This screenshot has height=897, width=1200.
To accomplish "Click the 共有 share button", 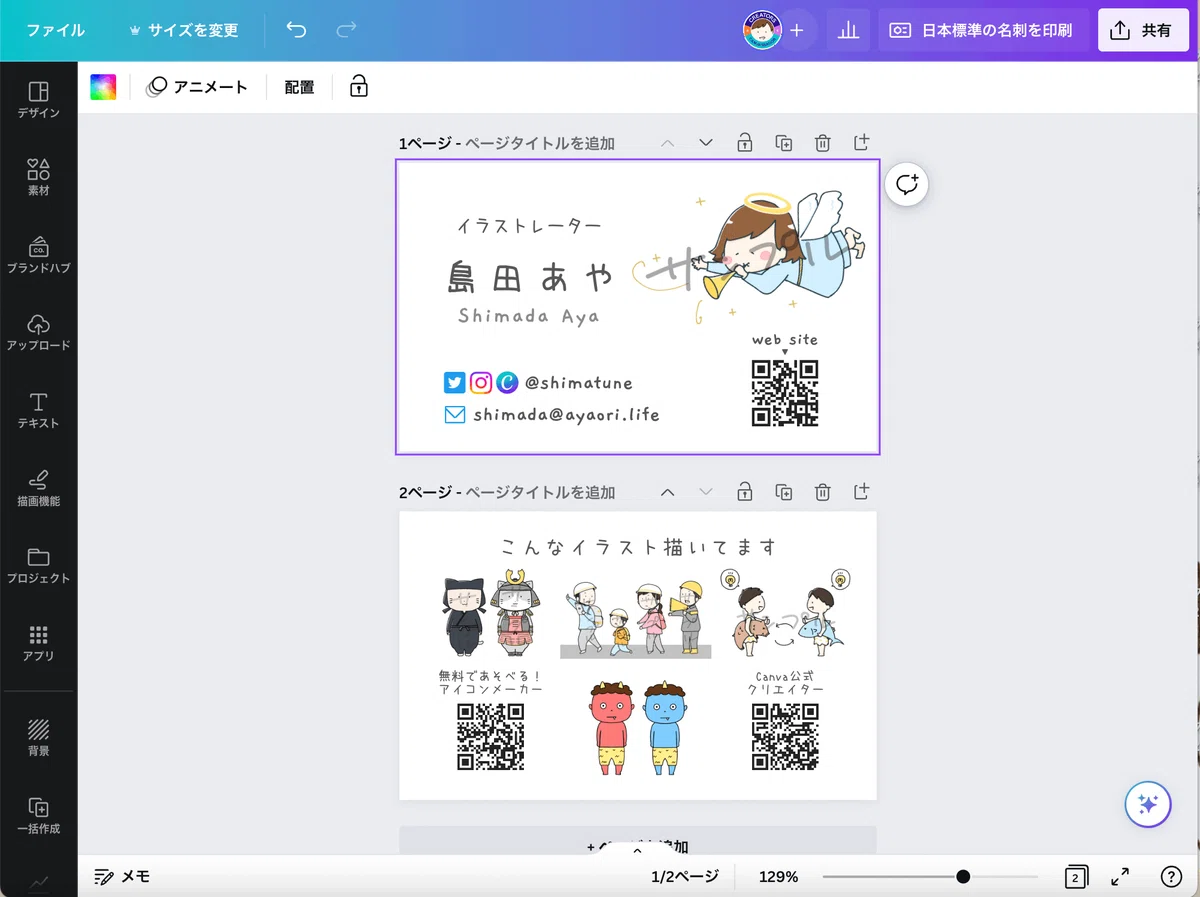I will click(x=1143, y=30).
